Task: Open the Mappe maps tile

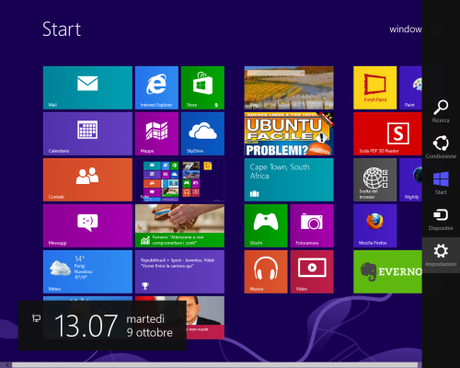Action: click(157, 134)
